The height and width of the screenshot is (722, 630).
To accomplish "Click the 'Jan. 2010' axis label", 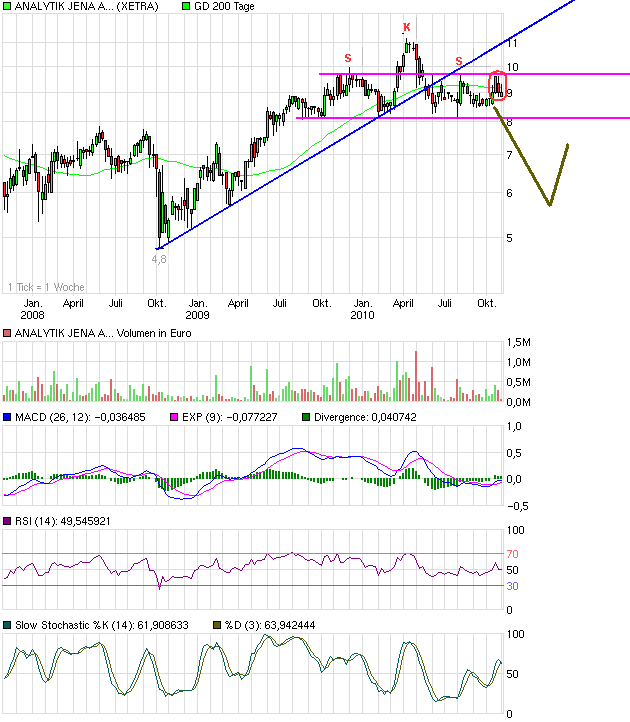I will click(x=362, y=309).
